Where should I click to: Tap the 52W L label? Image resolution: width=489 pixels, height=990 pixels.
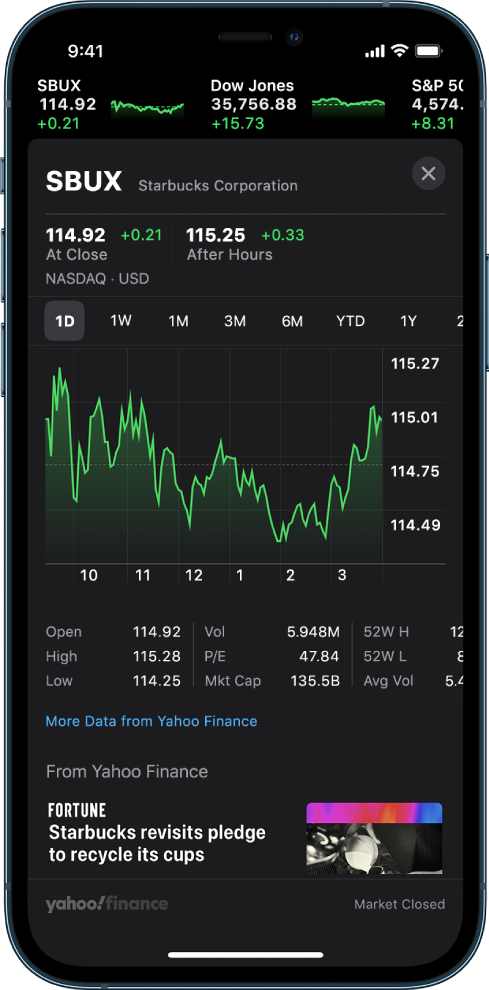tap(385, 657)
